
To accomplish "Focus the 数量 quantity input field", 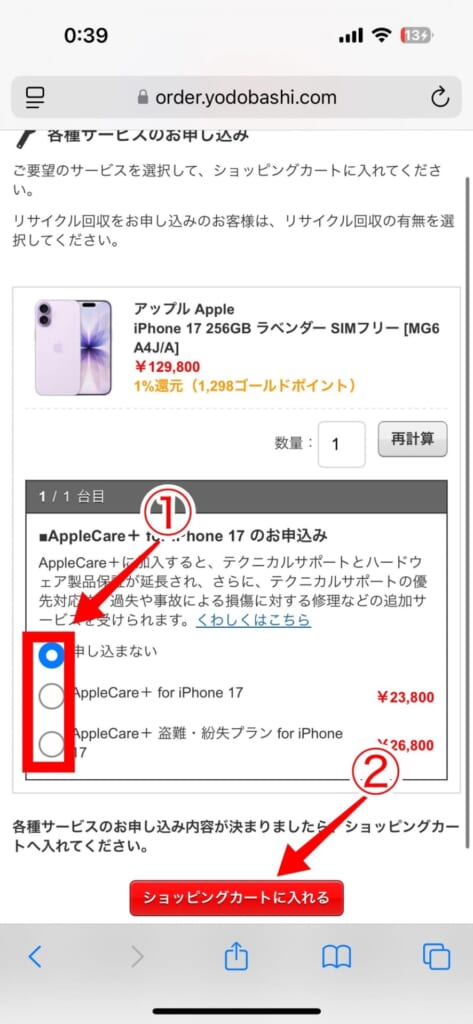I will pyautogui.click(x=341, y=444).
